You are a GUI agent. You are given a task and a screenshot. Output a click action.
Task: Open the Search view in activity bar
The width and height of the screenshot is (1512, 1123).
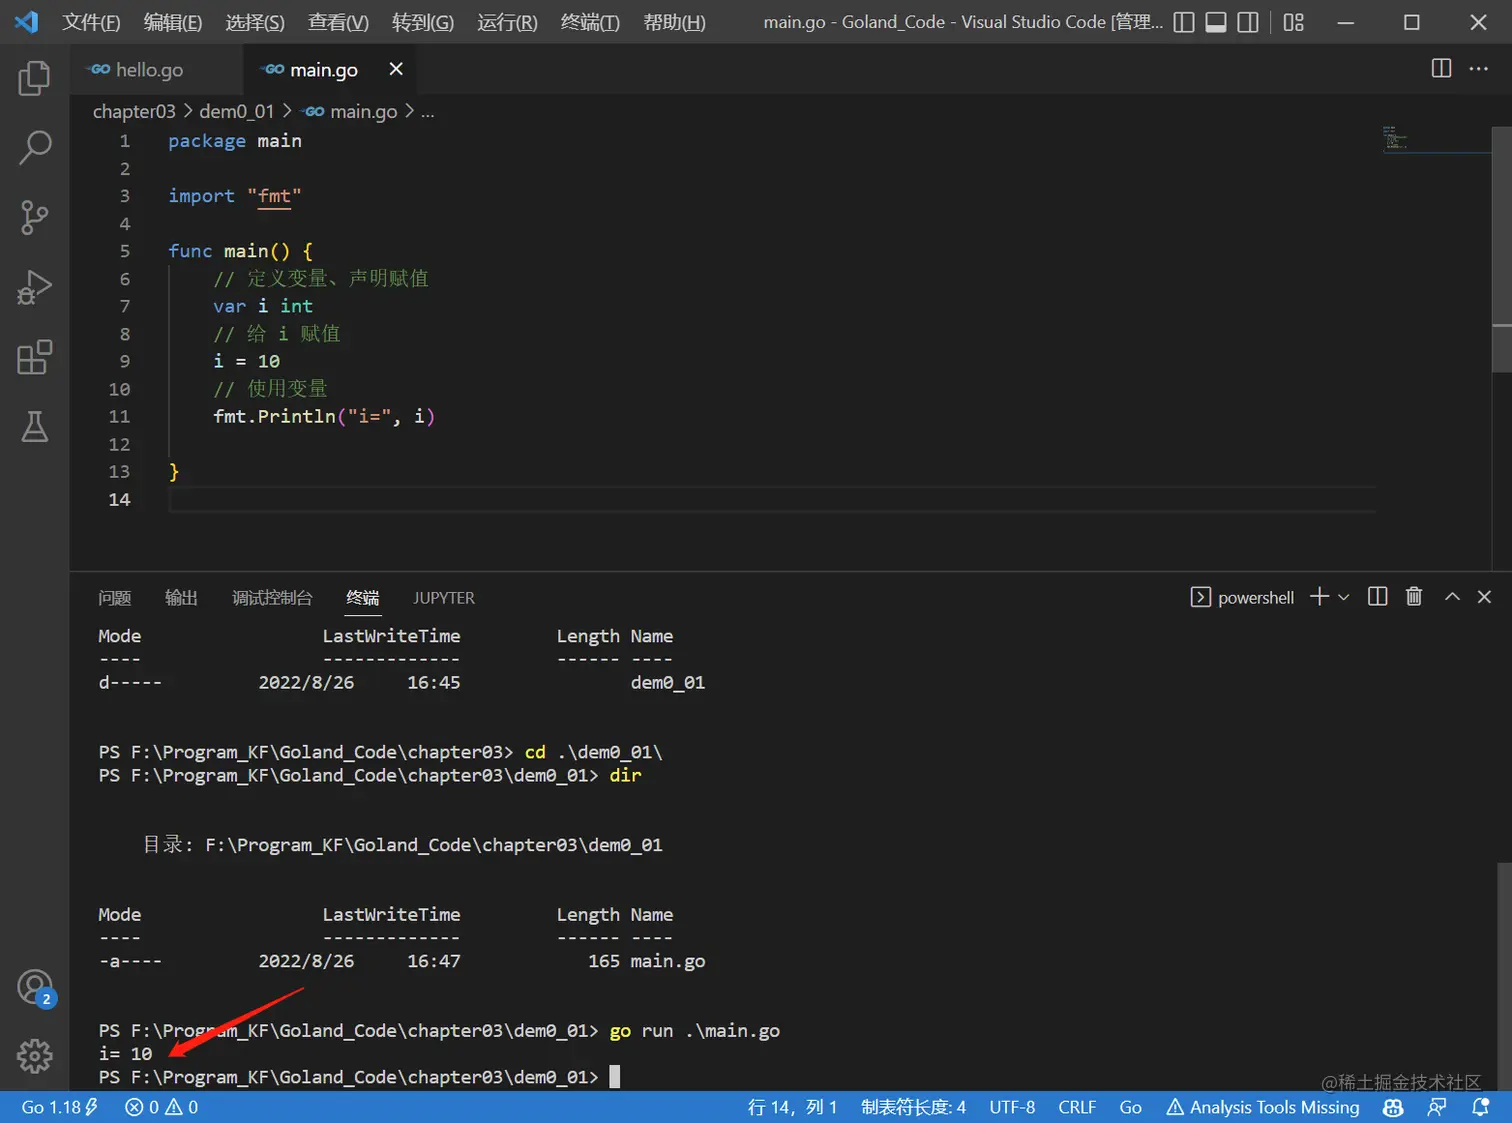click(x=34, y=147)
